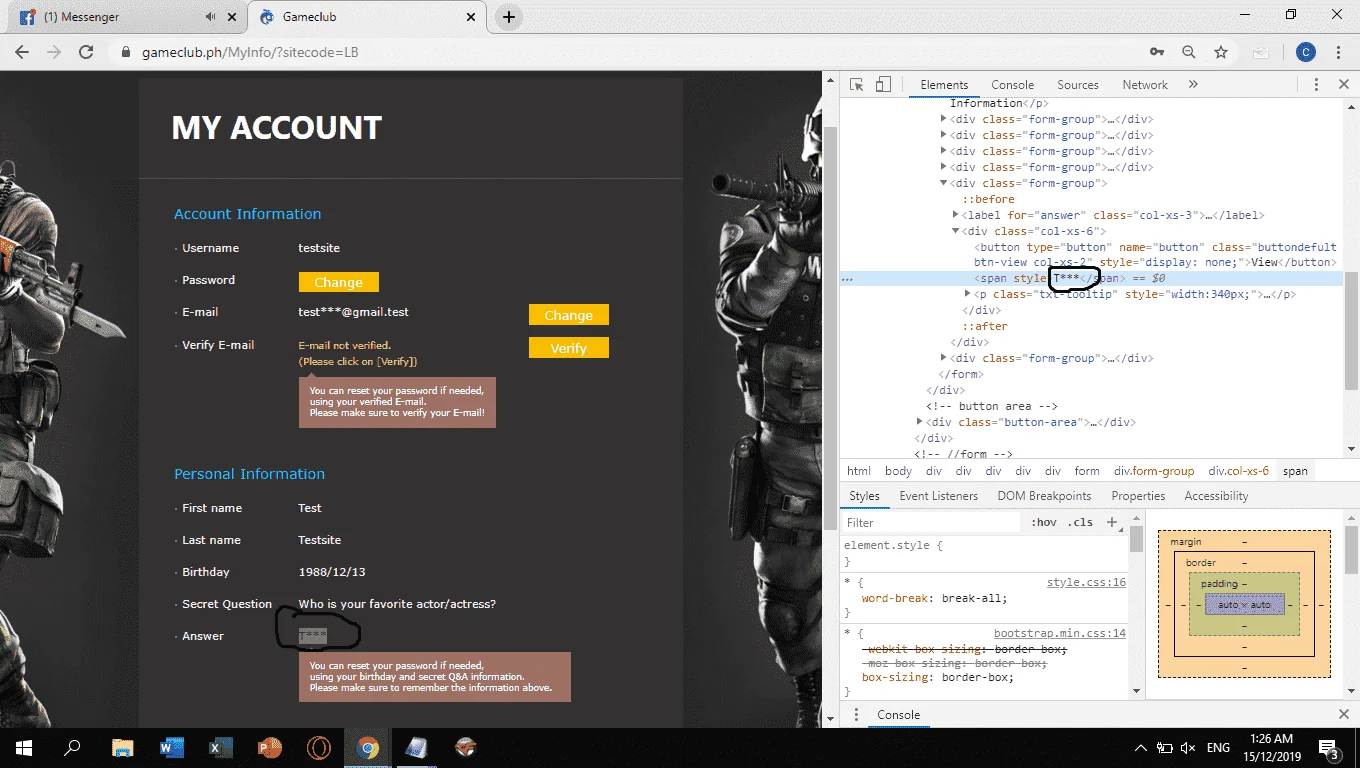Open Windows taskbar search
The width and height of the screenshot is (1360, 768).
tap(72, 747)
